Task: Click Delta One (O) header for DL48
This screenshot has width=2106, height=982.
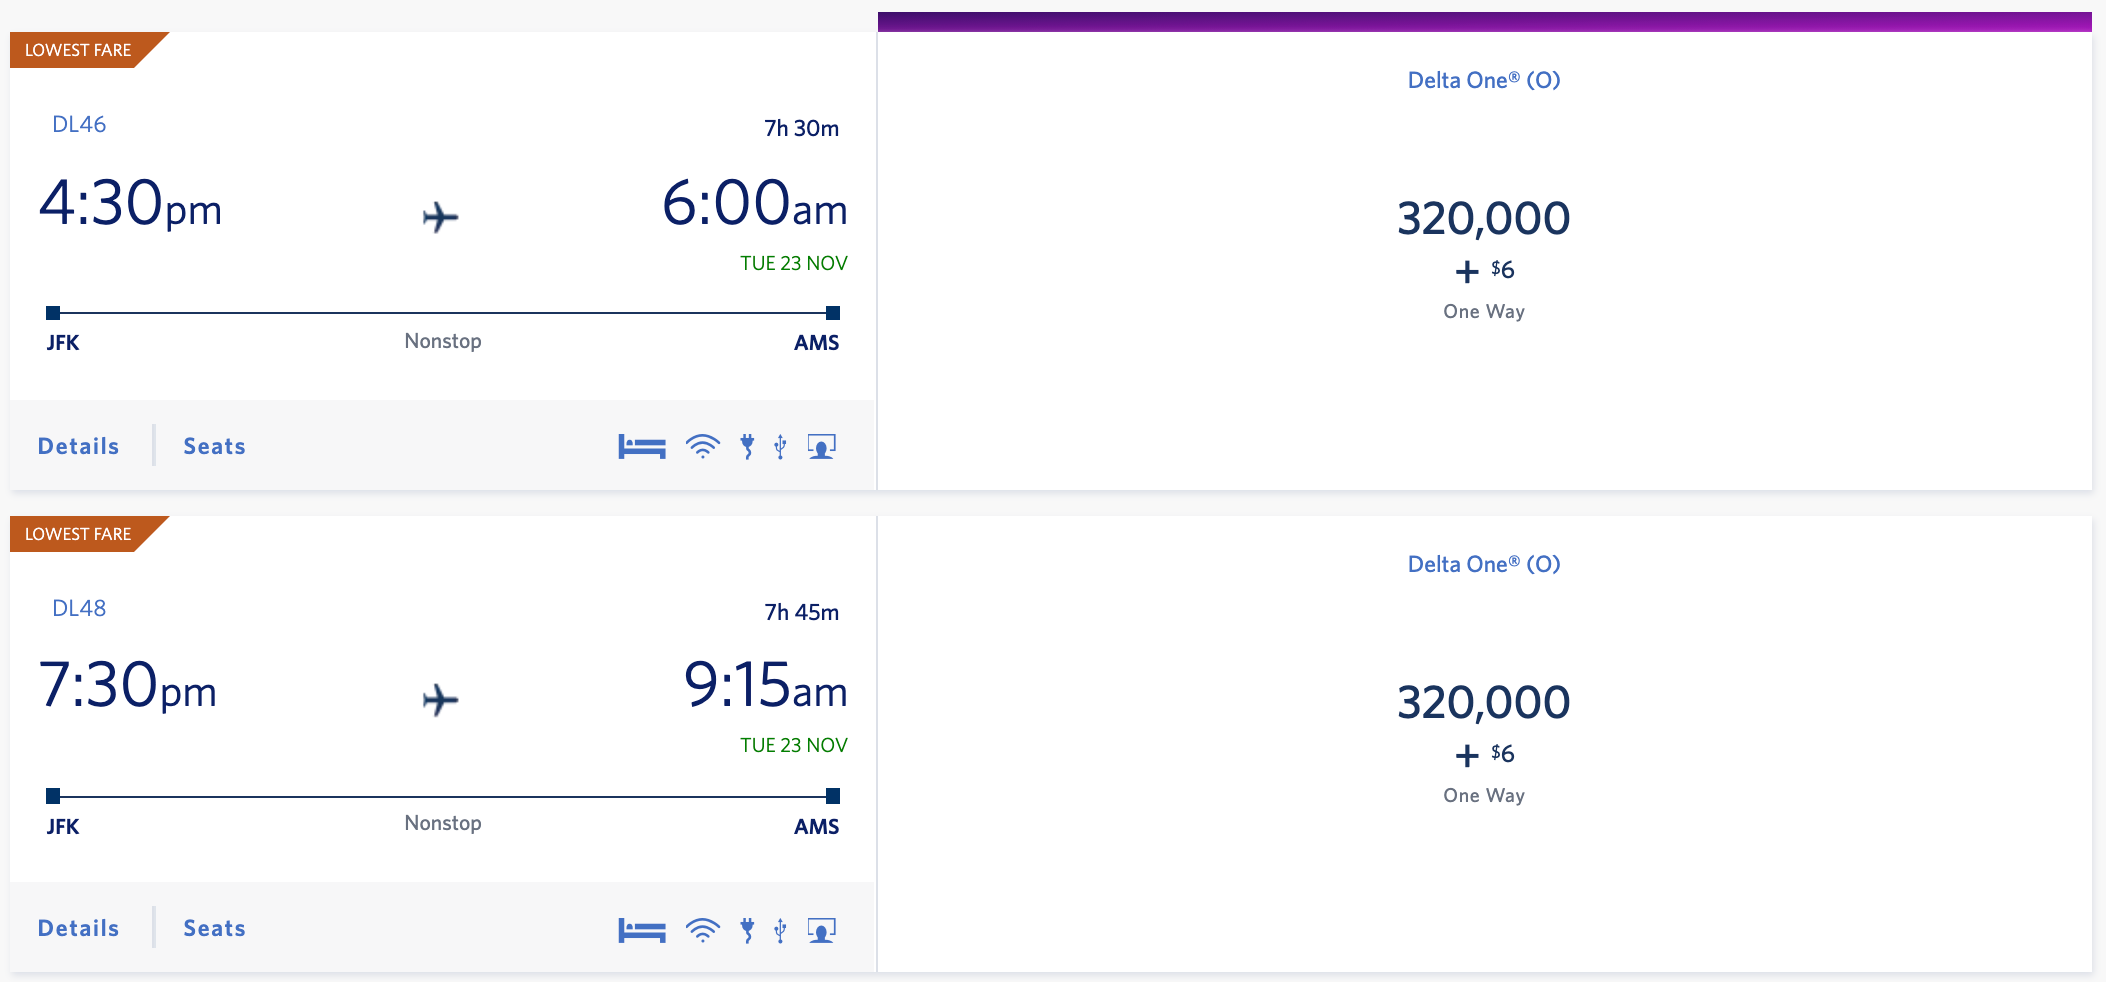Action: [x=1484, y=564]
